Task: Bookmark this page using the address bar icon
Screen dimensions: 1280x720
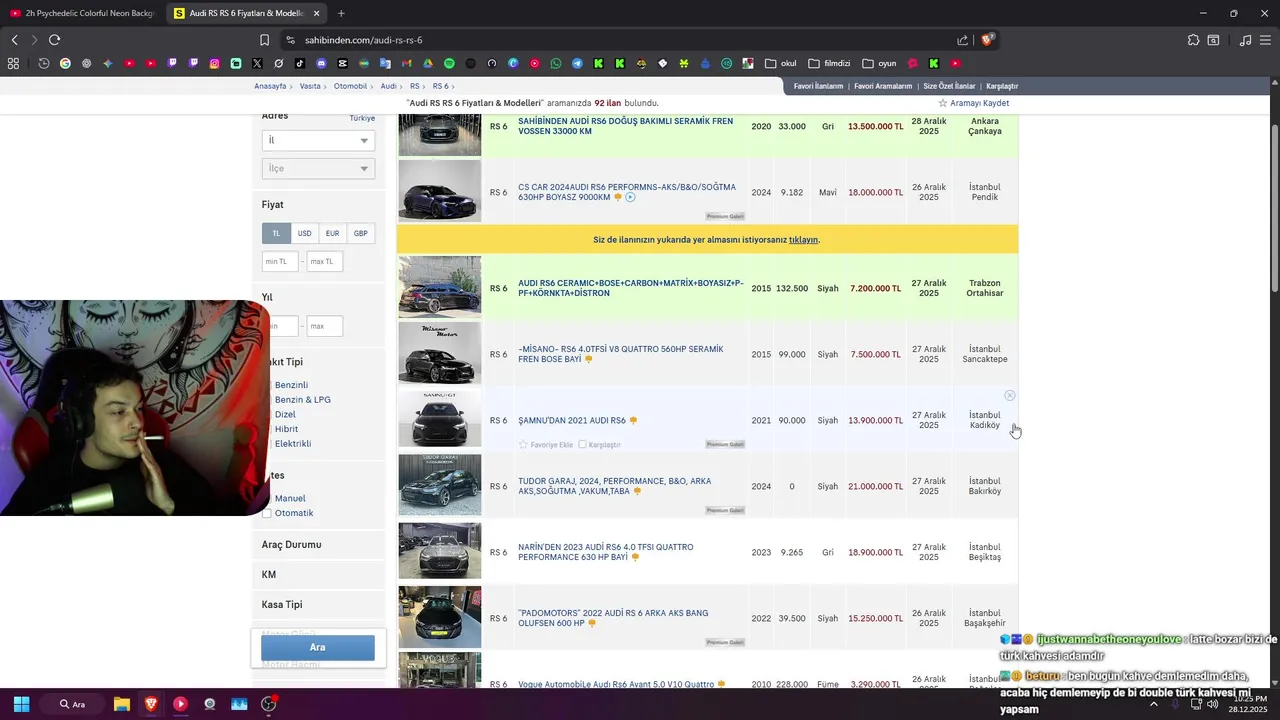Action: coord(264,40)
